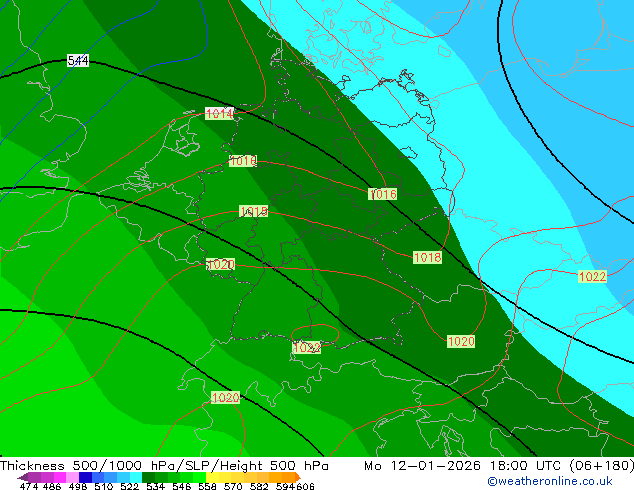The image size is (634, 490).
Task: Pick the light pink legend swatch
Action: click(72, 477)
